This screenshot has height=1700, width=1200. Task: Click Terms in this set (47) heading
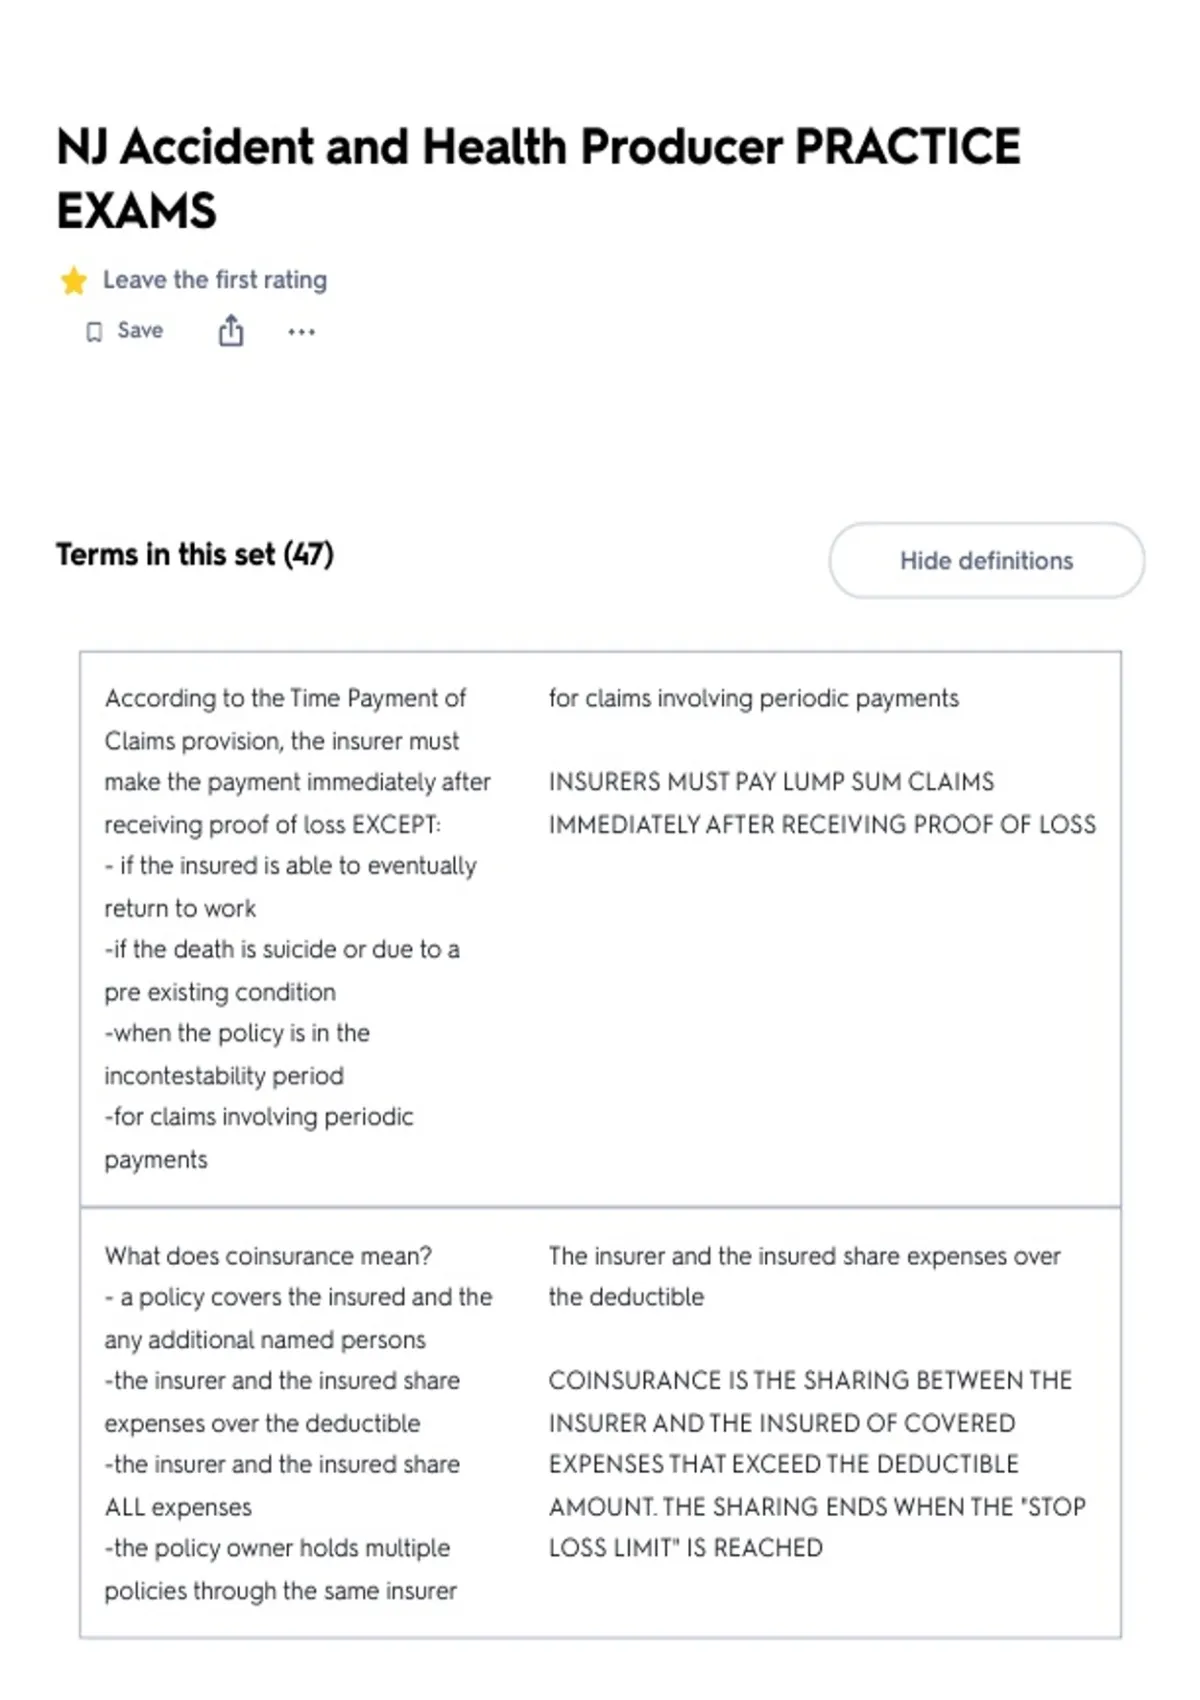pos(195,554)
